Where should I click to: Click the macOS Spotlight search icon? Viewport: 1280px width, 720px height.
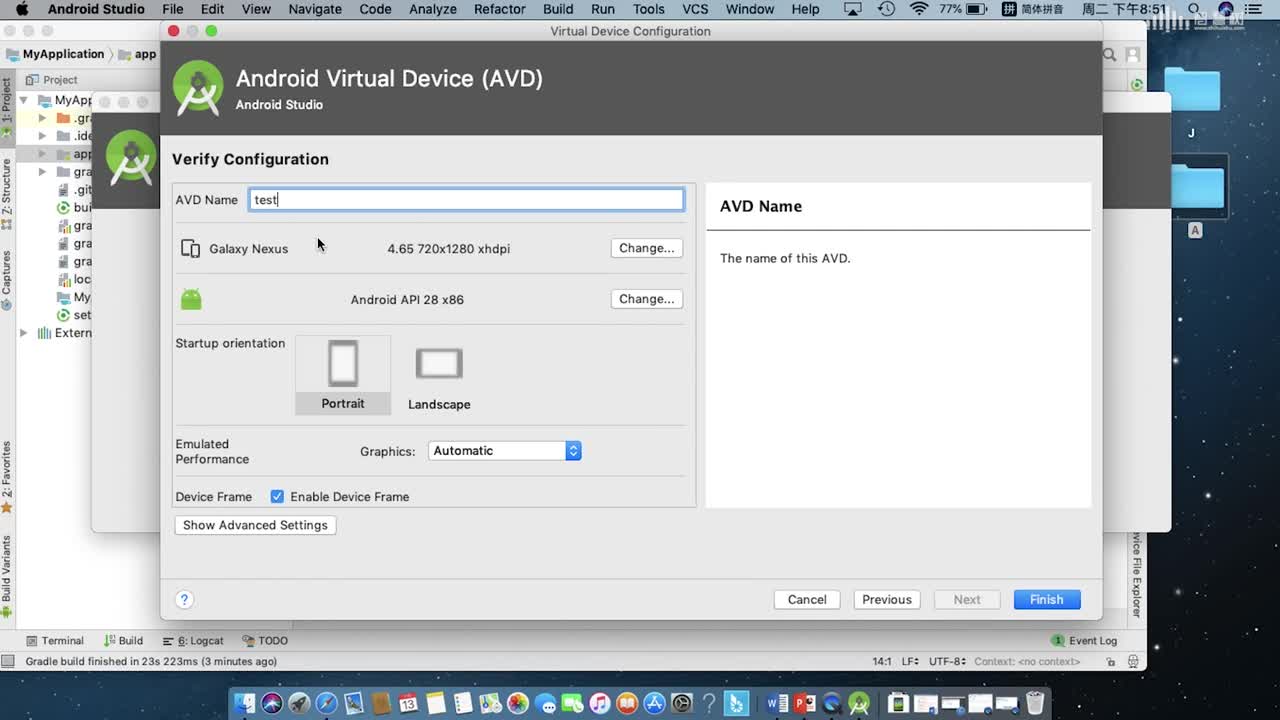1193,9
